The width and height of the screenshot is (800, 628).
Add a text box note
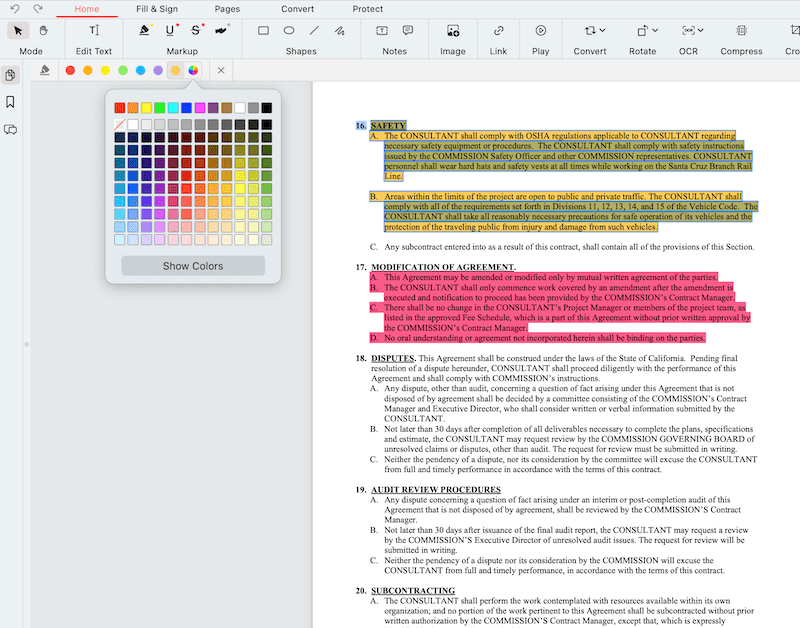tap(382, 31)
